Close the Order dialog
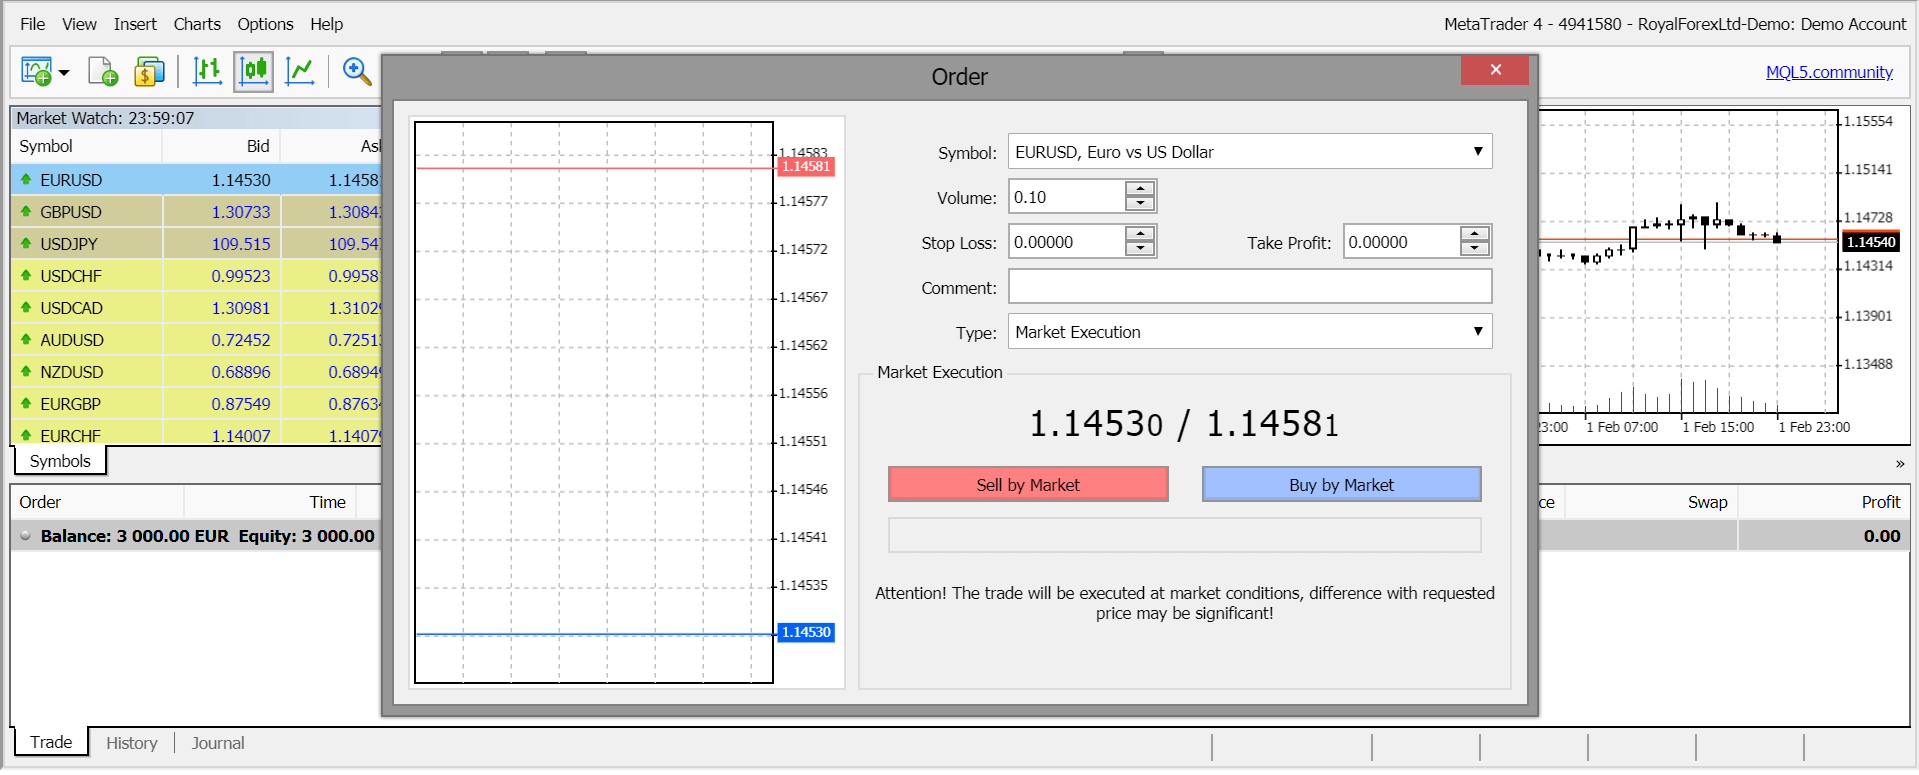 pyautogui.click(x=1495, y=70)
